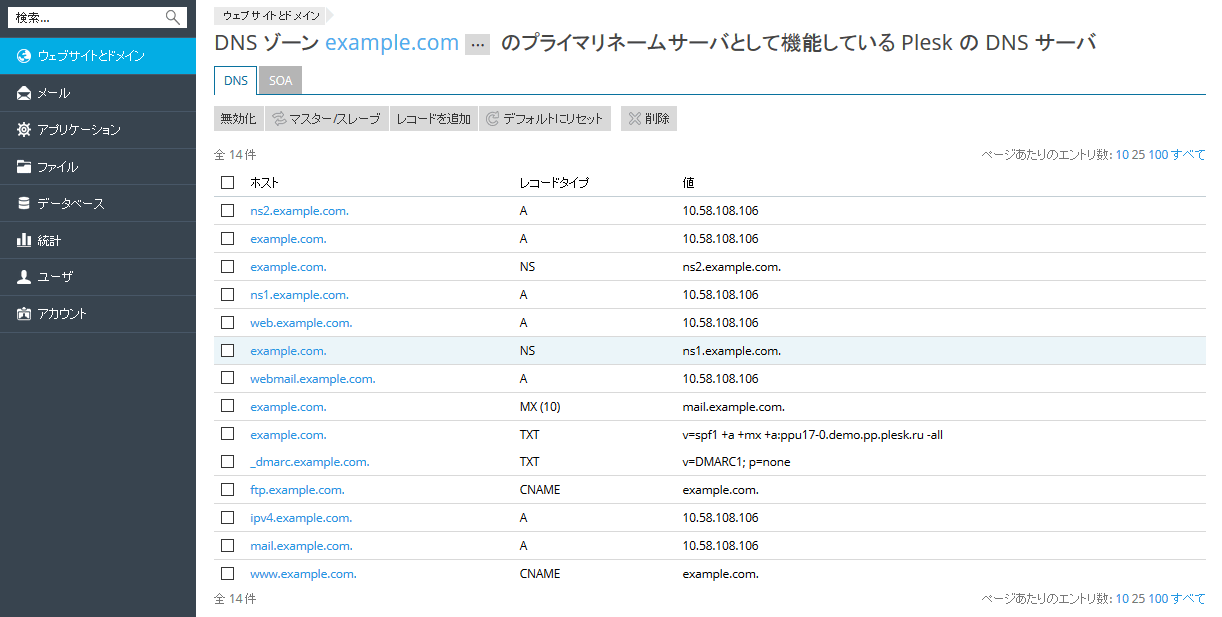
Task: Switch to the SOA tab
Action: [x=280, y=81]
